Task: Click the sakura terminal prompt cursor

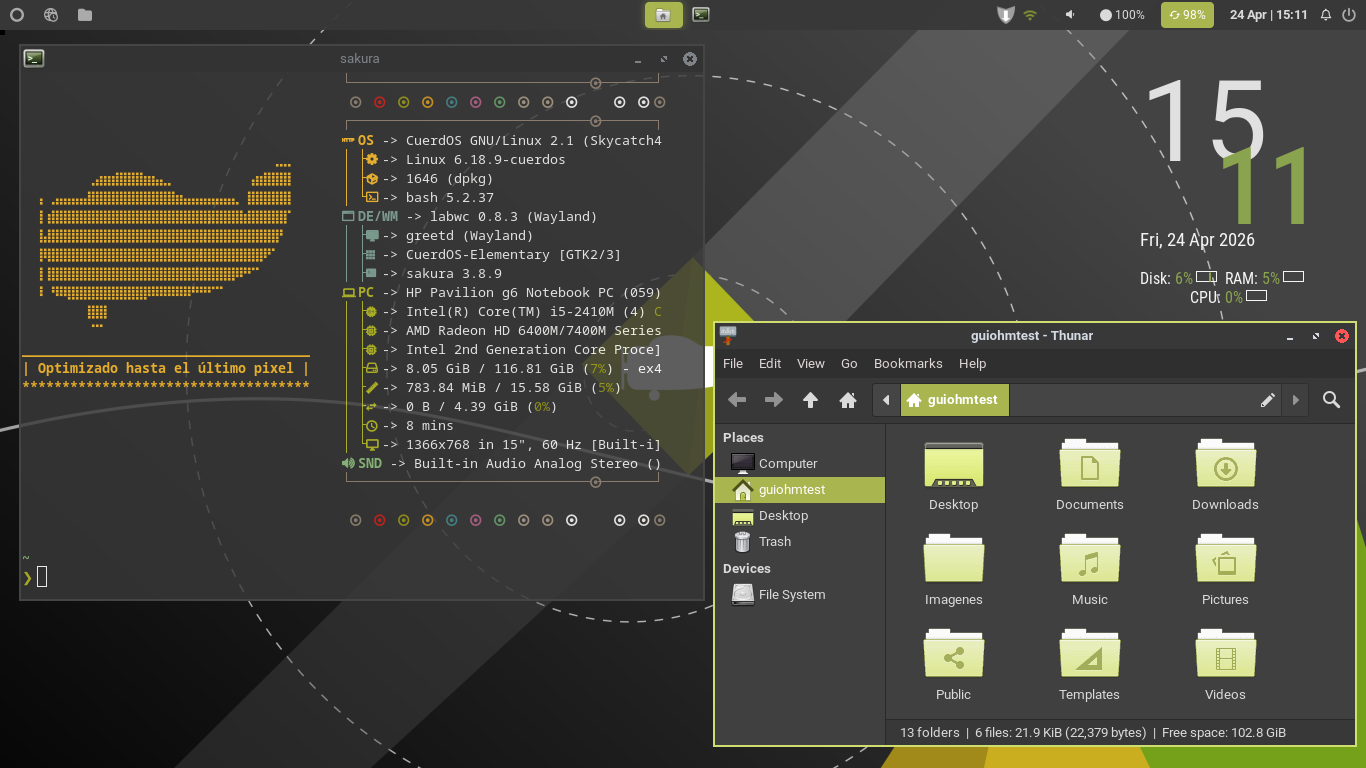Action: tap(42, 577)
